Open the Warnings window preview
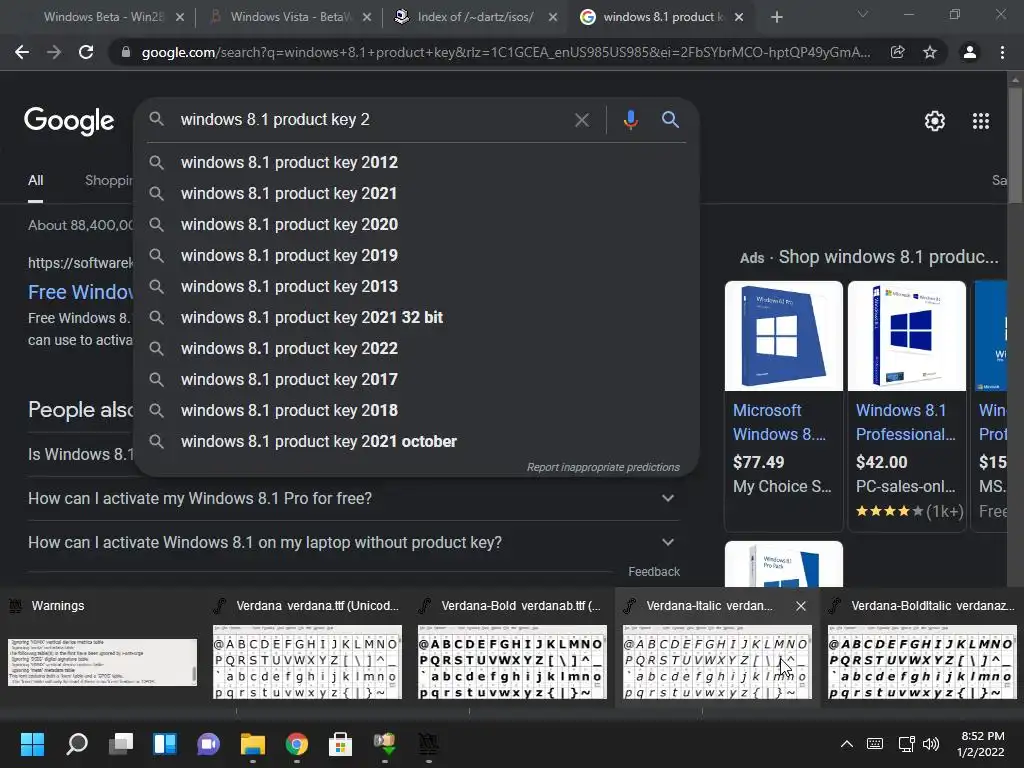1024x768 pixels. click(102, 647)
